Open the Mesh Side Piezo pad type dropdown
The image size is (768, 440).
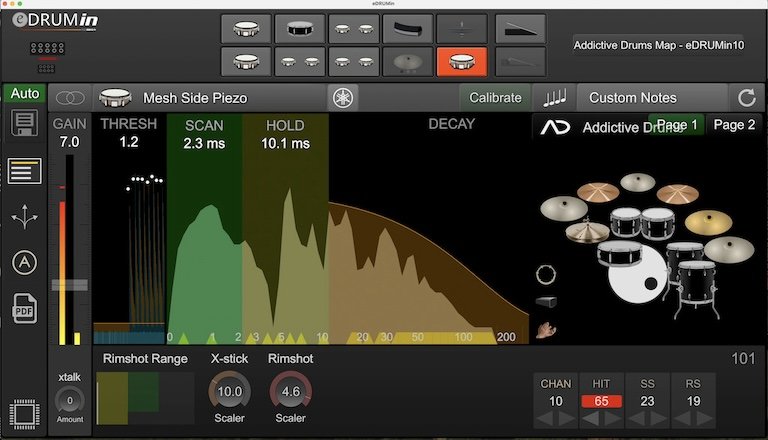point(211,98)
